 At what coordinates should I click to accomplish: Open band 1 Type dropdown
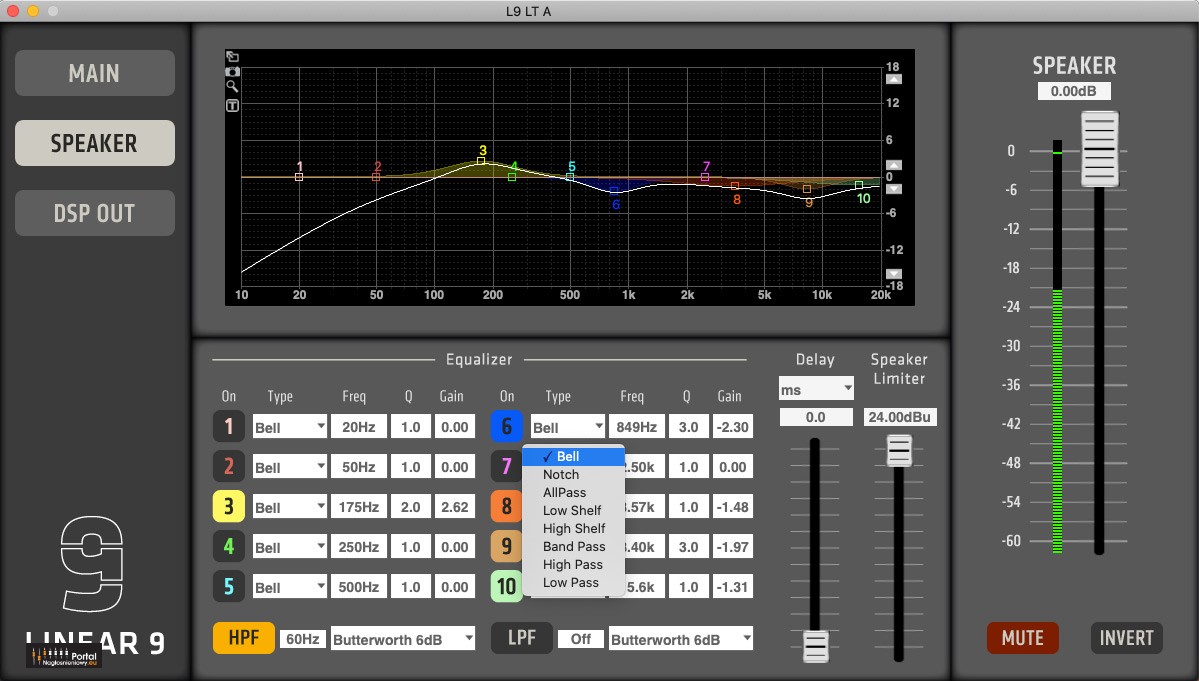290,426
